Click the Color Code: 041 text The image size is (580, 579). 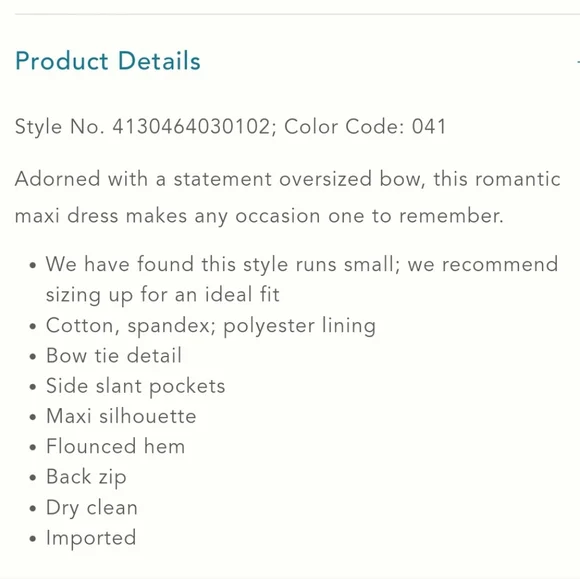click(365, 127)
